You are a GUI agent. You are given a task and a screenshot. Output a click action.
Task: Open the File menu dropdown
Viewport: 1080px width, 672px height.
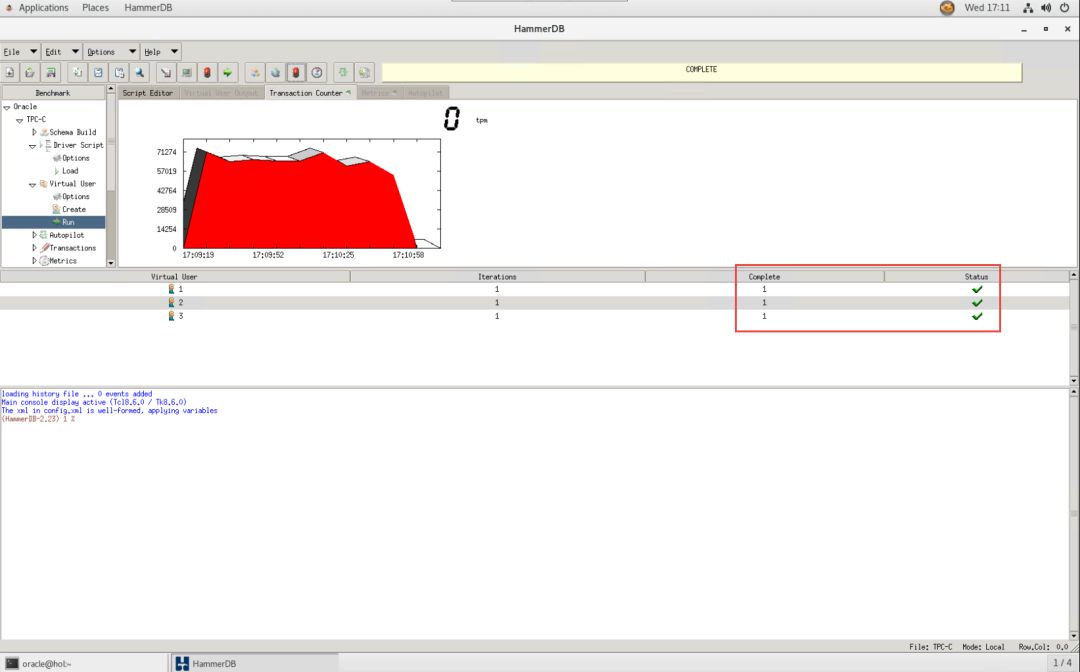click(x=20, y=52)
